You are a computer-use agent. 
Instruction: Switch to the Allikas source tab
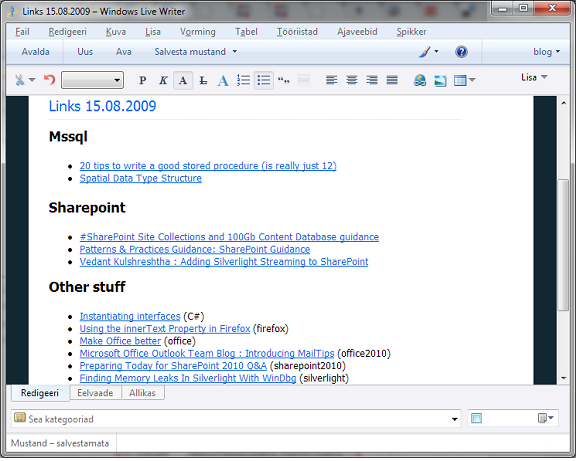tap(143, 393)
